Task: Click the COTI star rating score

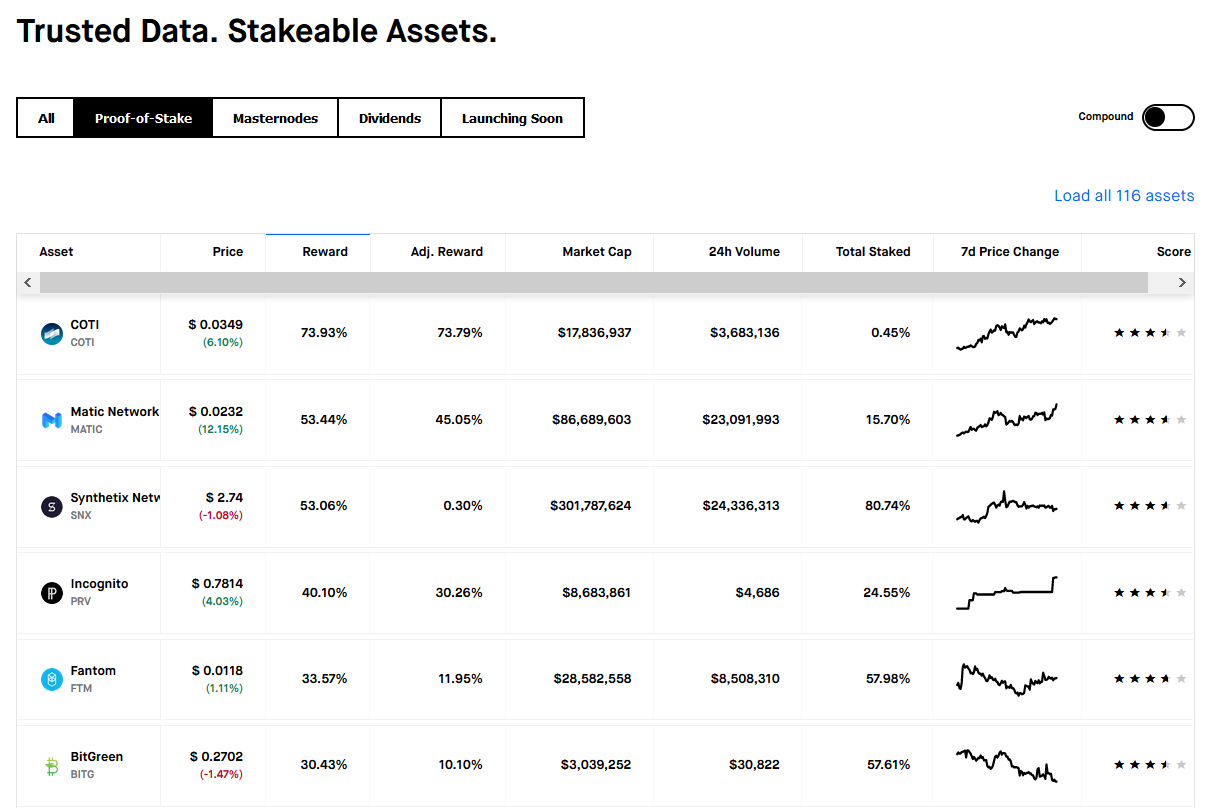Action: point(1150,333)
